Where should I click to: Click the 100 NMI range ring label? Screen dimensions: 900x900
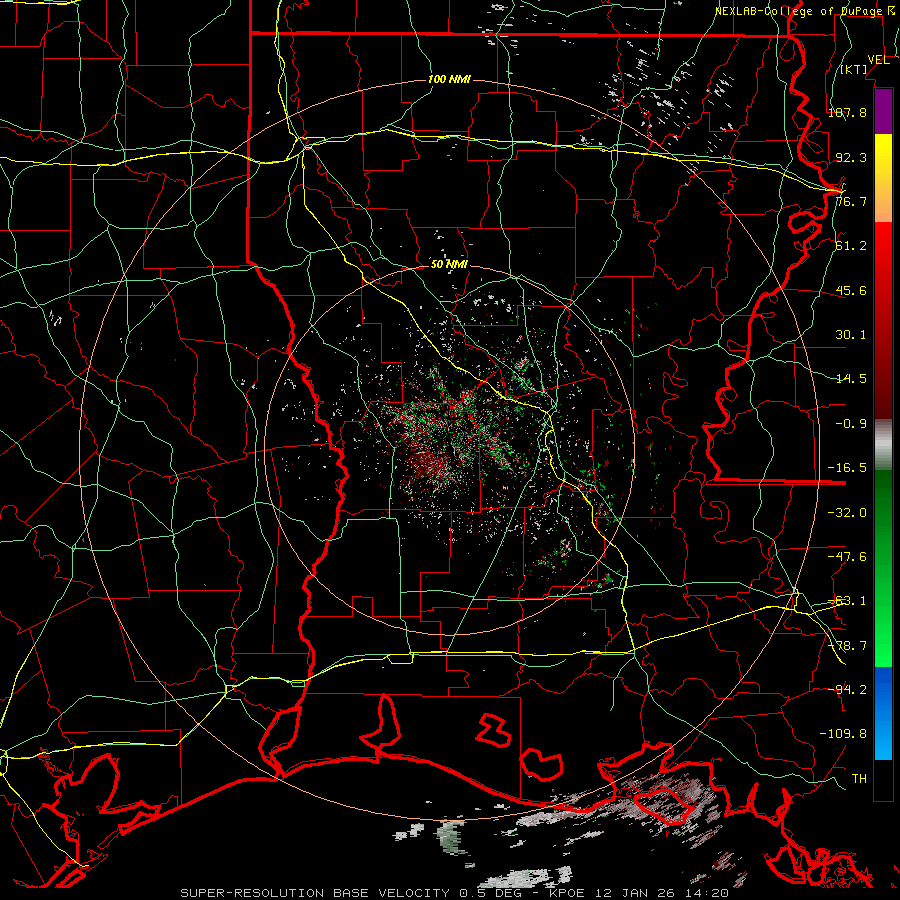click(x=449, y=79)
